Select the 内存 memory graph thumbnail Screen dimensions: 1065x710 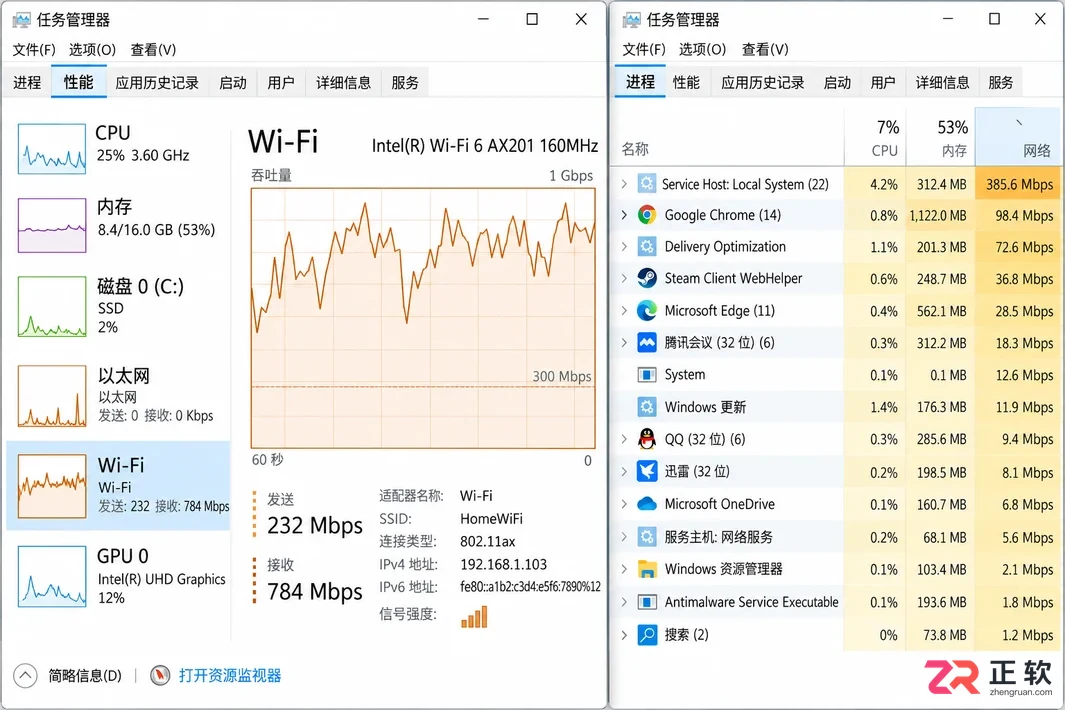point(52,225)
